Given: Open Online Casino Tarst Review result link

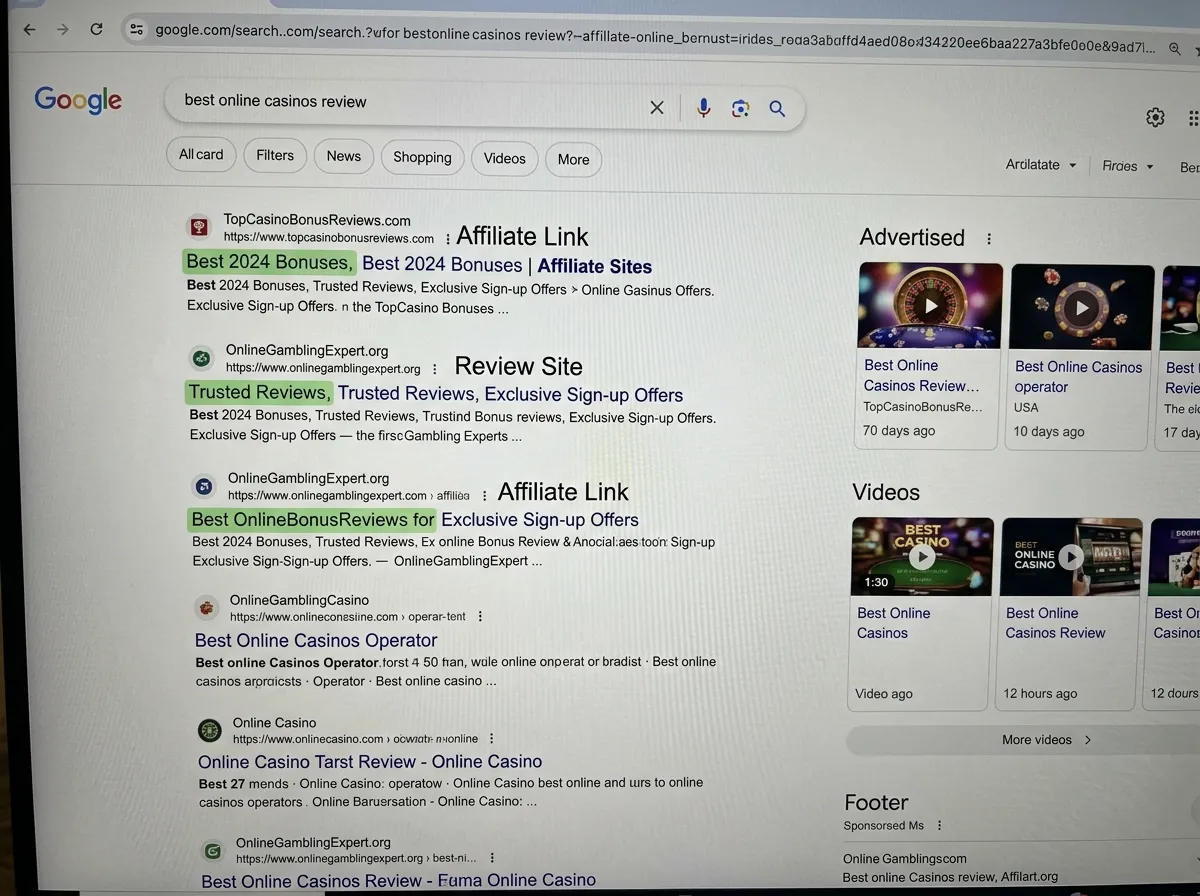Looking at the screenshot, I should 370,761.
